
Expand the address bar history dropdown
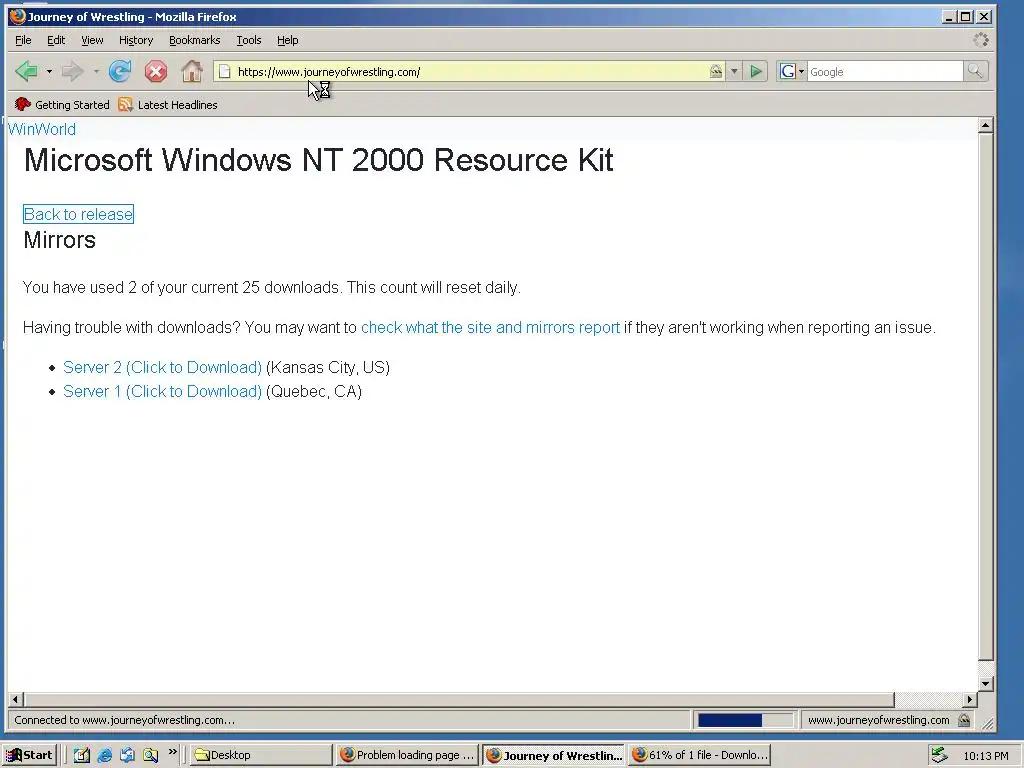click(x=734, y=72)
